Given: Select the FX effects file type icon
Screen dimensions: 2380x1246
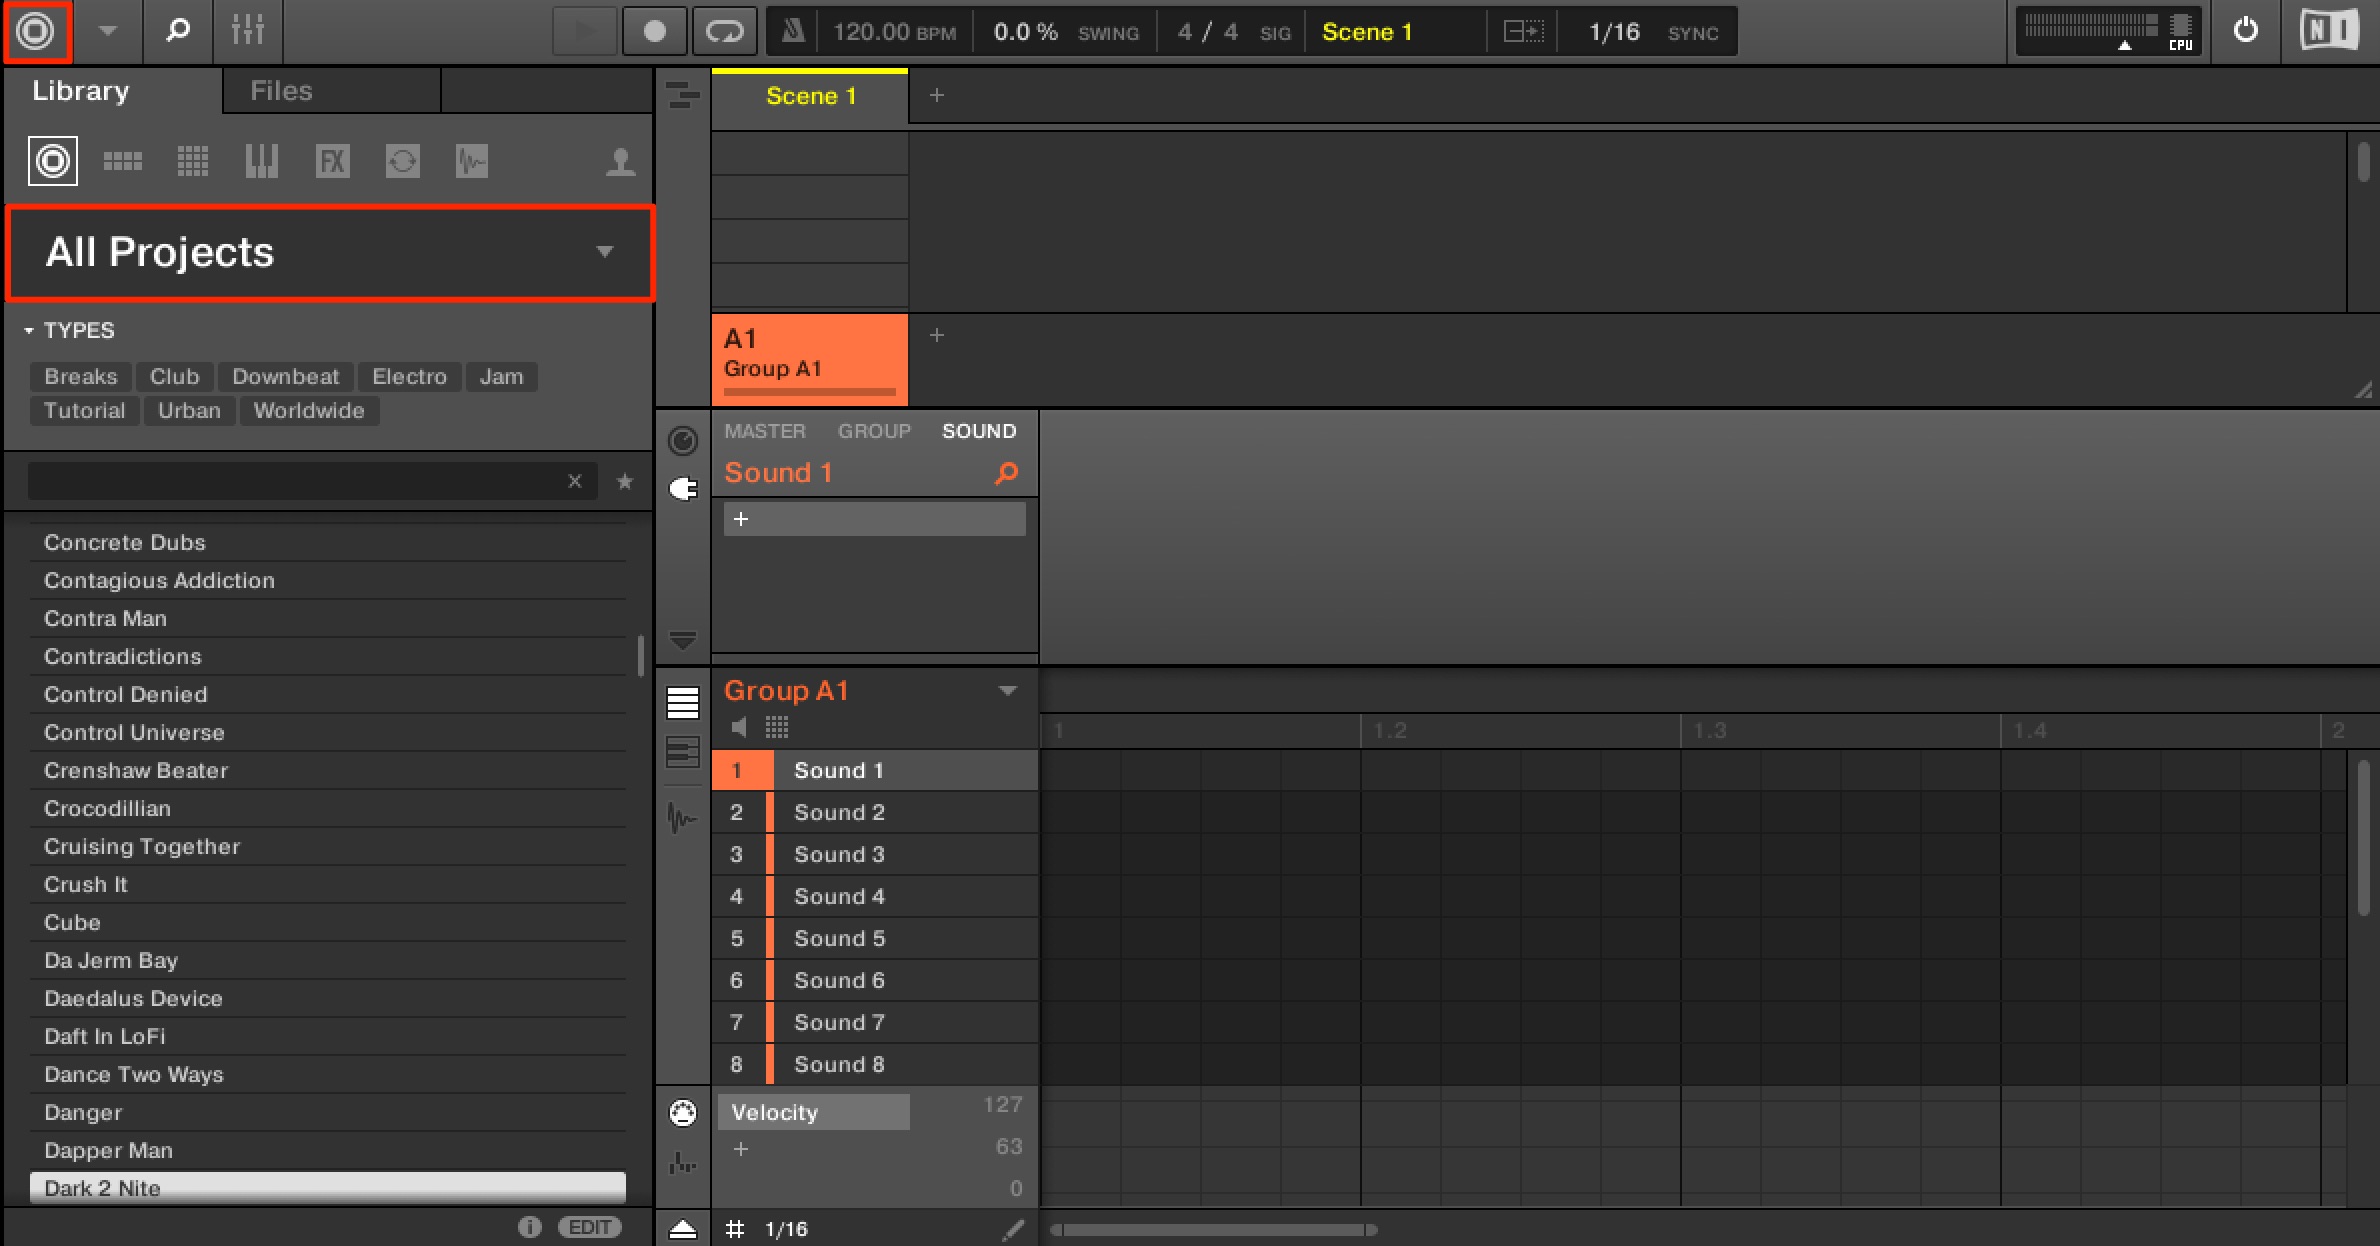Looking at the screenshot, I should tap(332, 161).
